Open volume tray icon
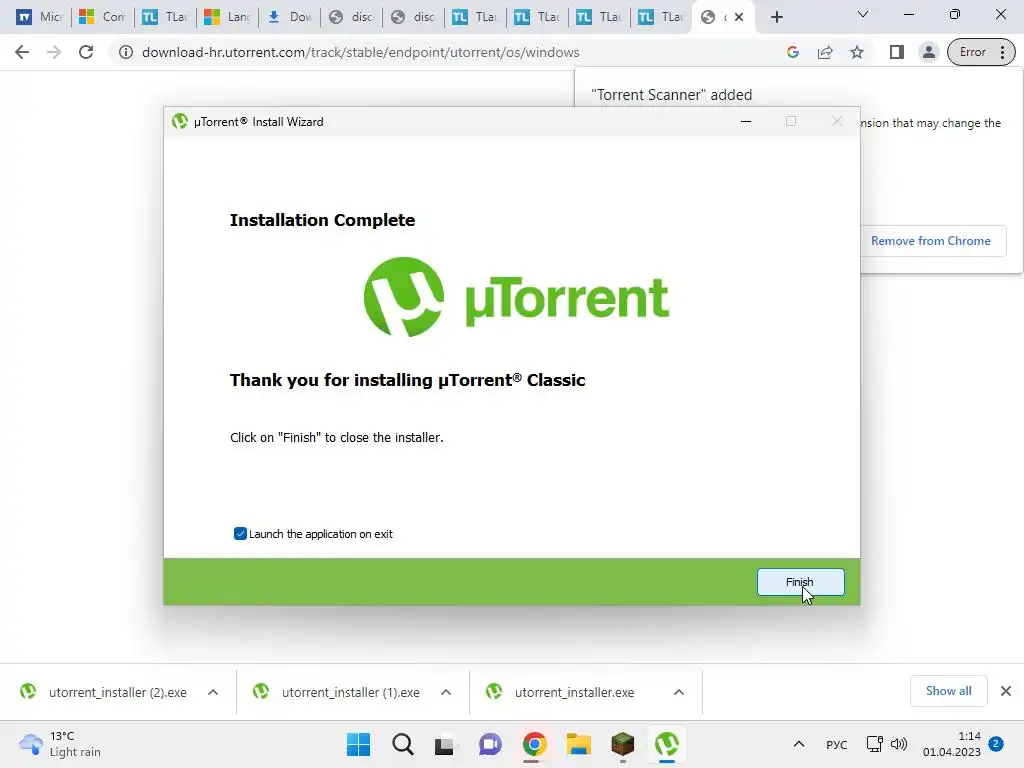The width and height of the screenshot is (1024, 768). tap(899, 744)
